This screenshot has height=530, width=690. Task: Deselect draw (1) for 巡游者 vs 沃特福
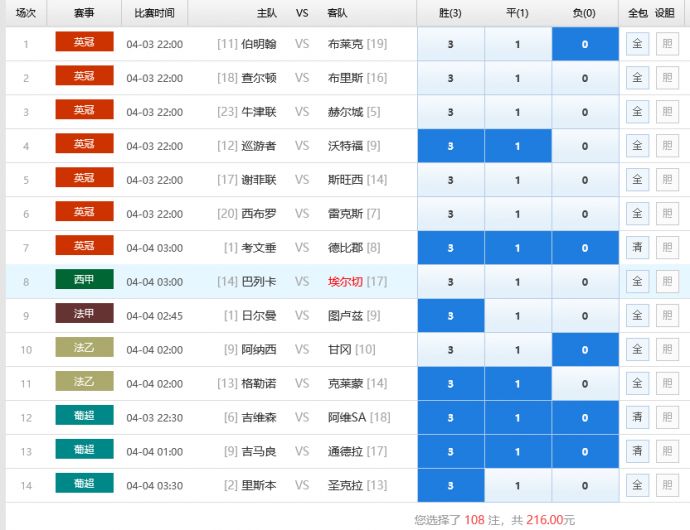tap(517, 146)
